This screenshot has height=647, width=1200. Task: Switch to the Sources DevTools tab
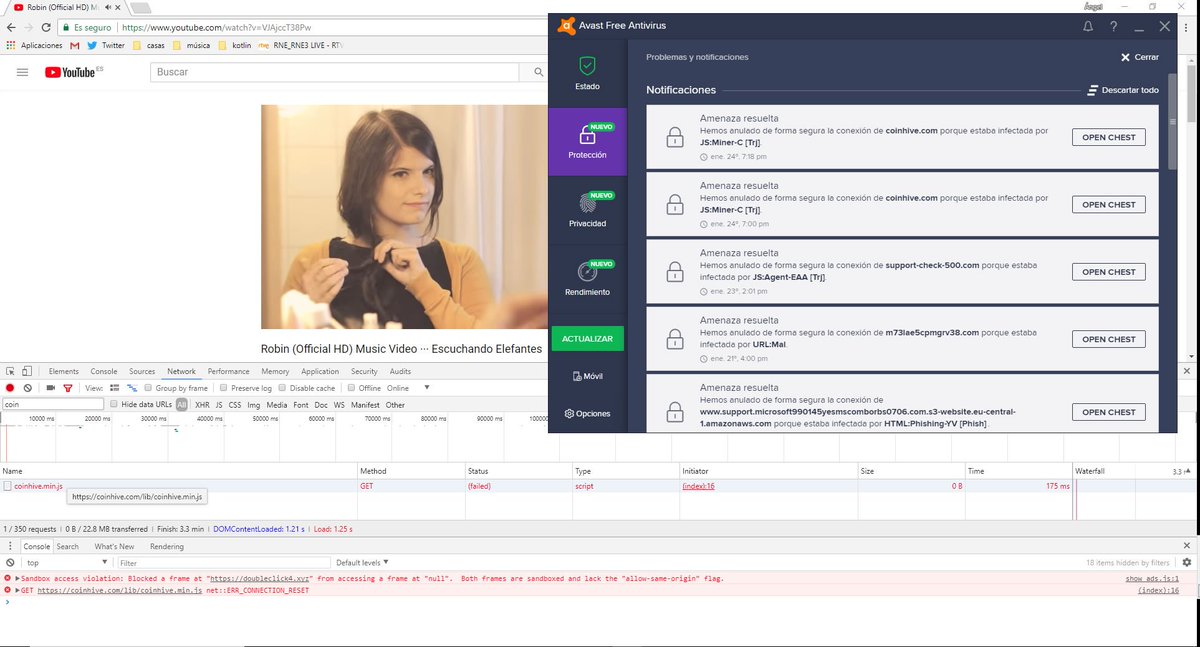click(142, 371)
